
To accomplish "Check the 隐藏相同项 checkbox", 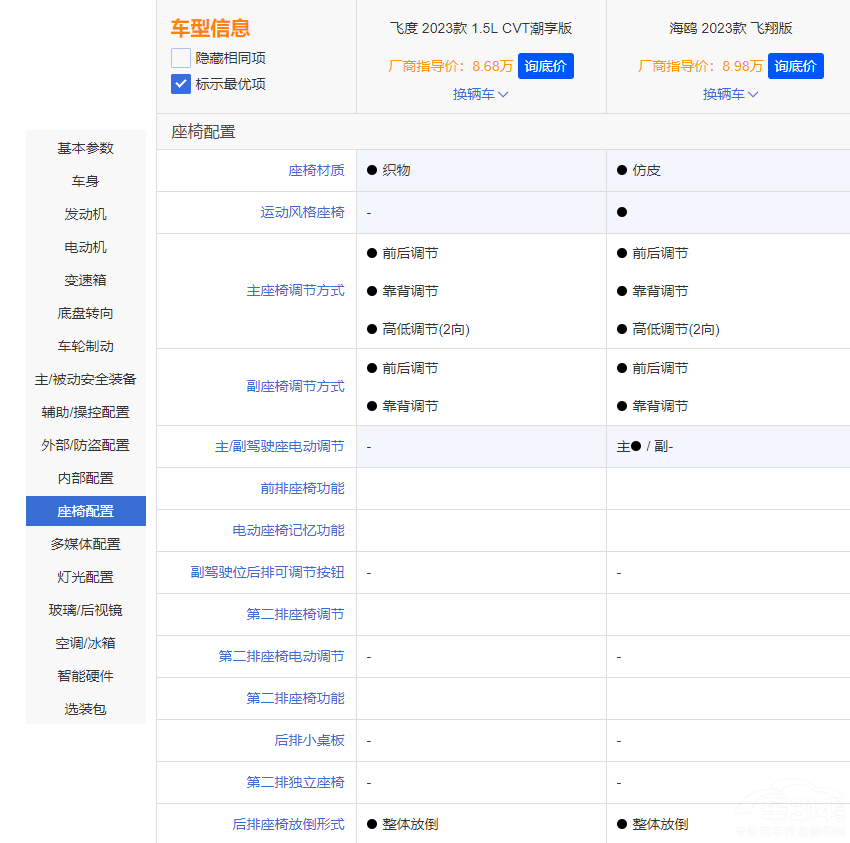I will pos(181,58).
